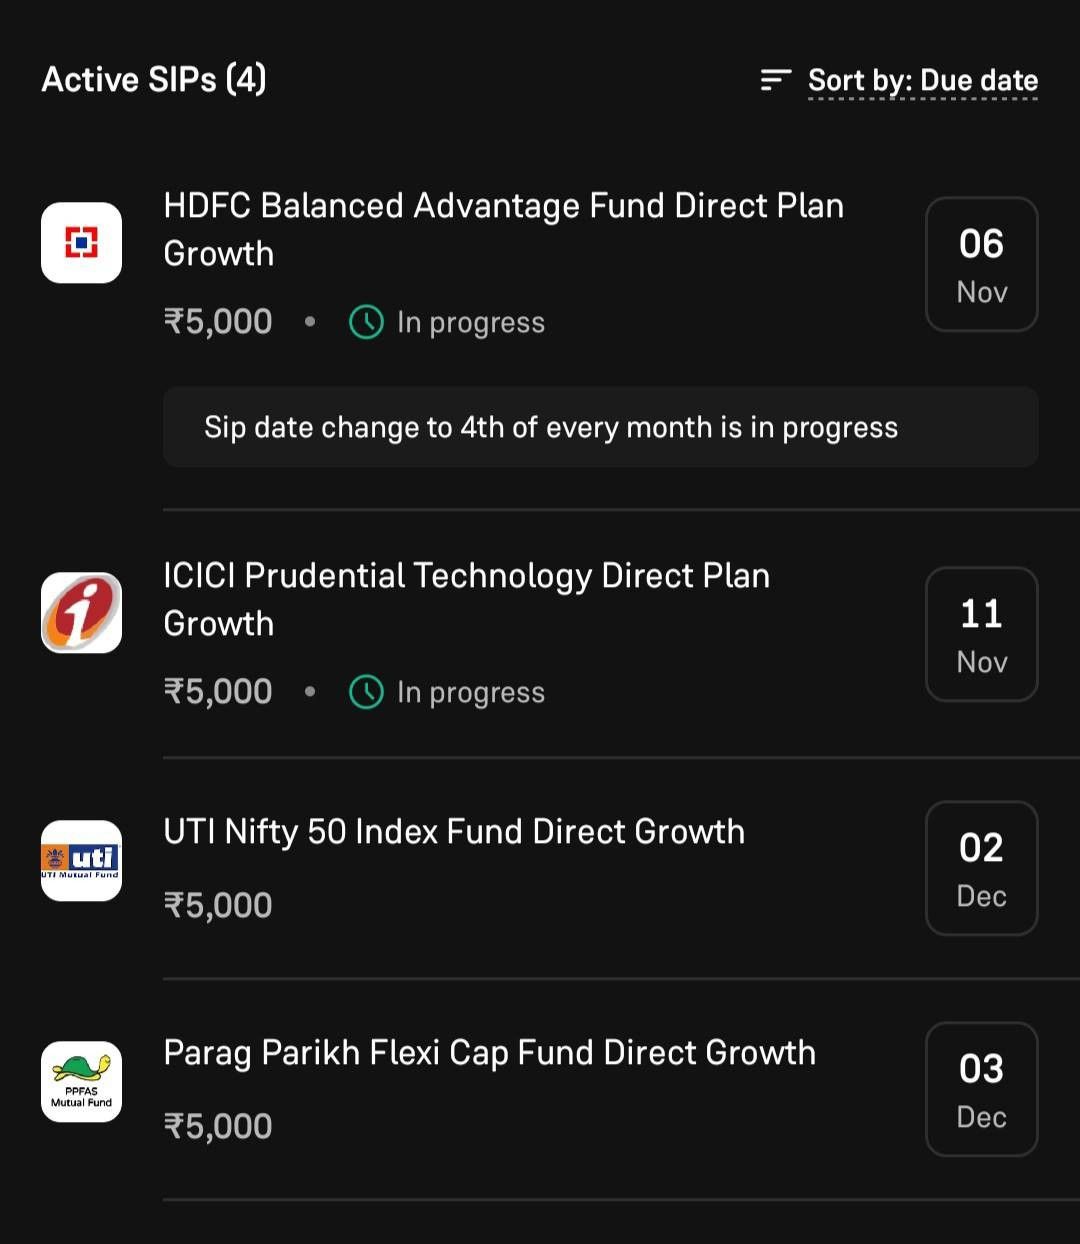Tap the PPFAS turtle logo icon
1080x1244 pixels.
81,1082
